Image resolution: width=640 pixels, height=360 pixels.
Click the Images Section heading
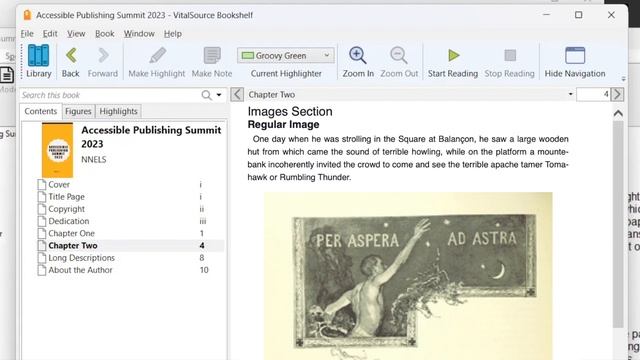coord(290,111)
